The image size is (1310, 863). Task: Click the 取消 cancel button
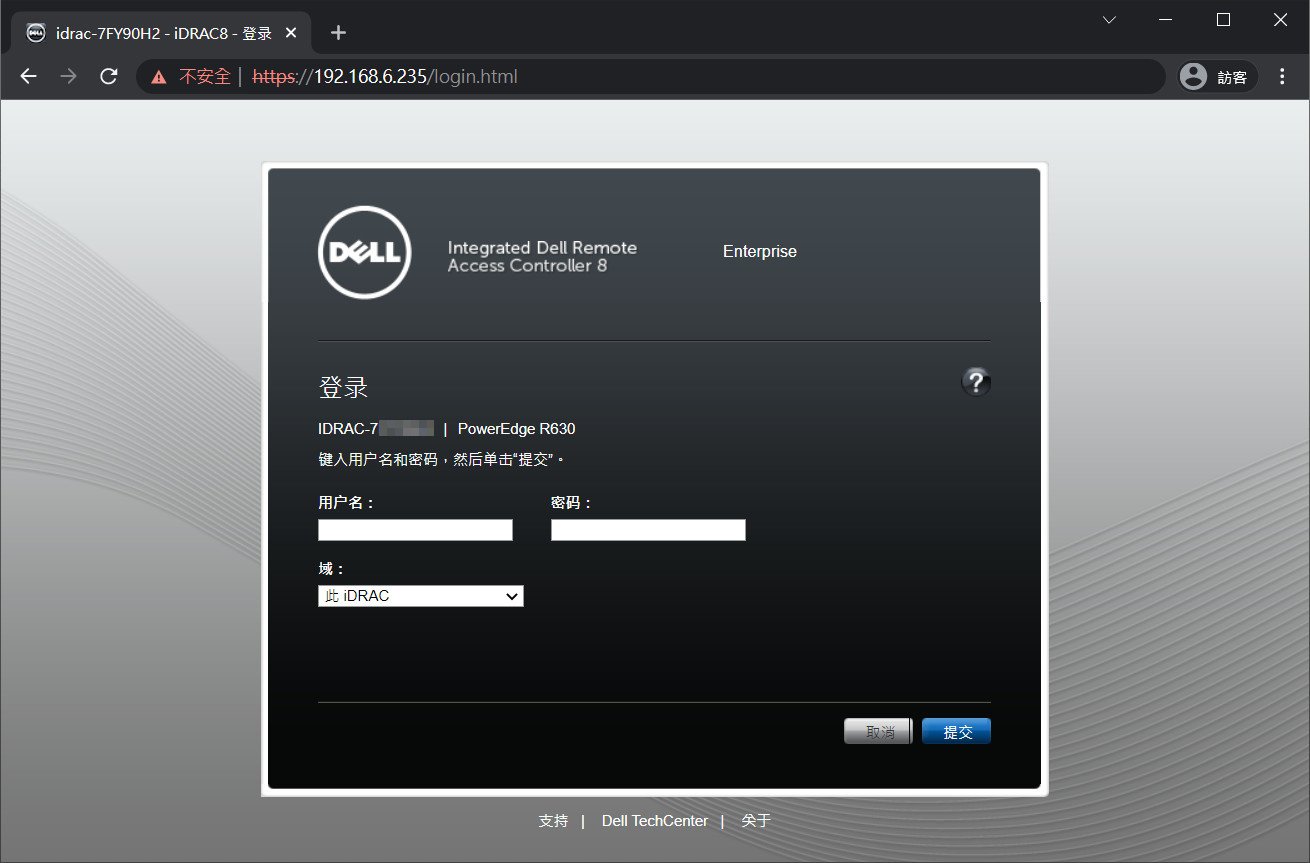tap(878, 732)
